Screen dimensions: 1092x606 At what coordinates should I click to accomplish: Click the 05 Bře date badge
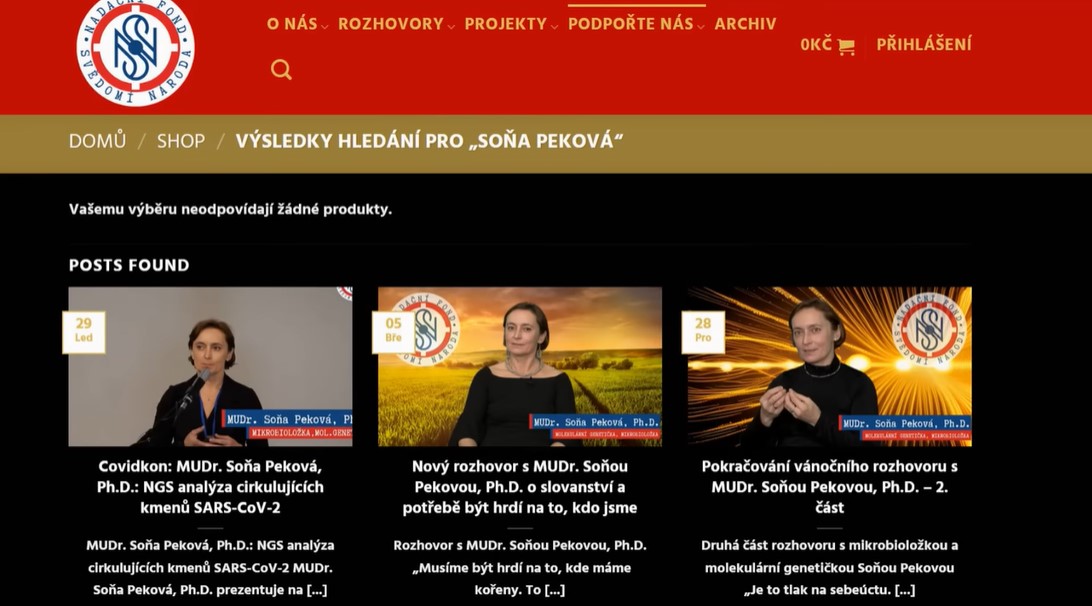tap(393, 332)
